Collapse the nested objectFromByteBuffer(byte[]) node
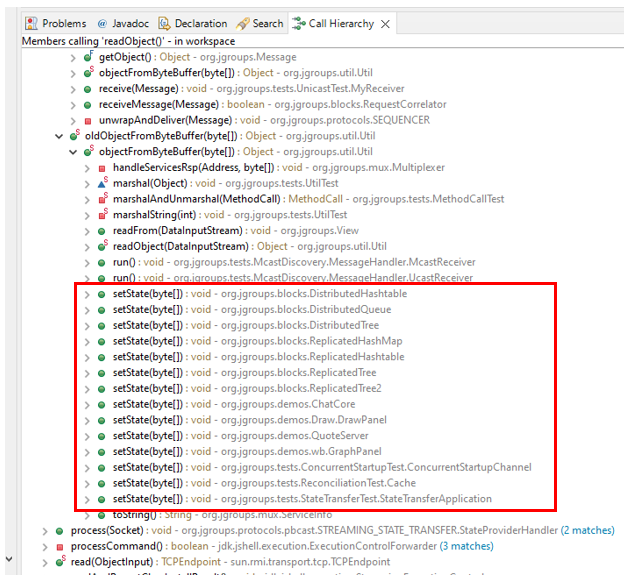 click(73, 152)
